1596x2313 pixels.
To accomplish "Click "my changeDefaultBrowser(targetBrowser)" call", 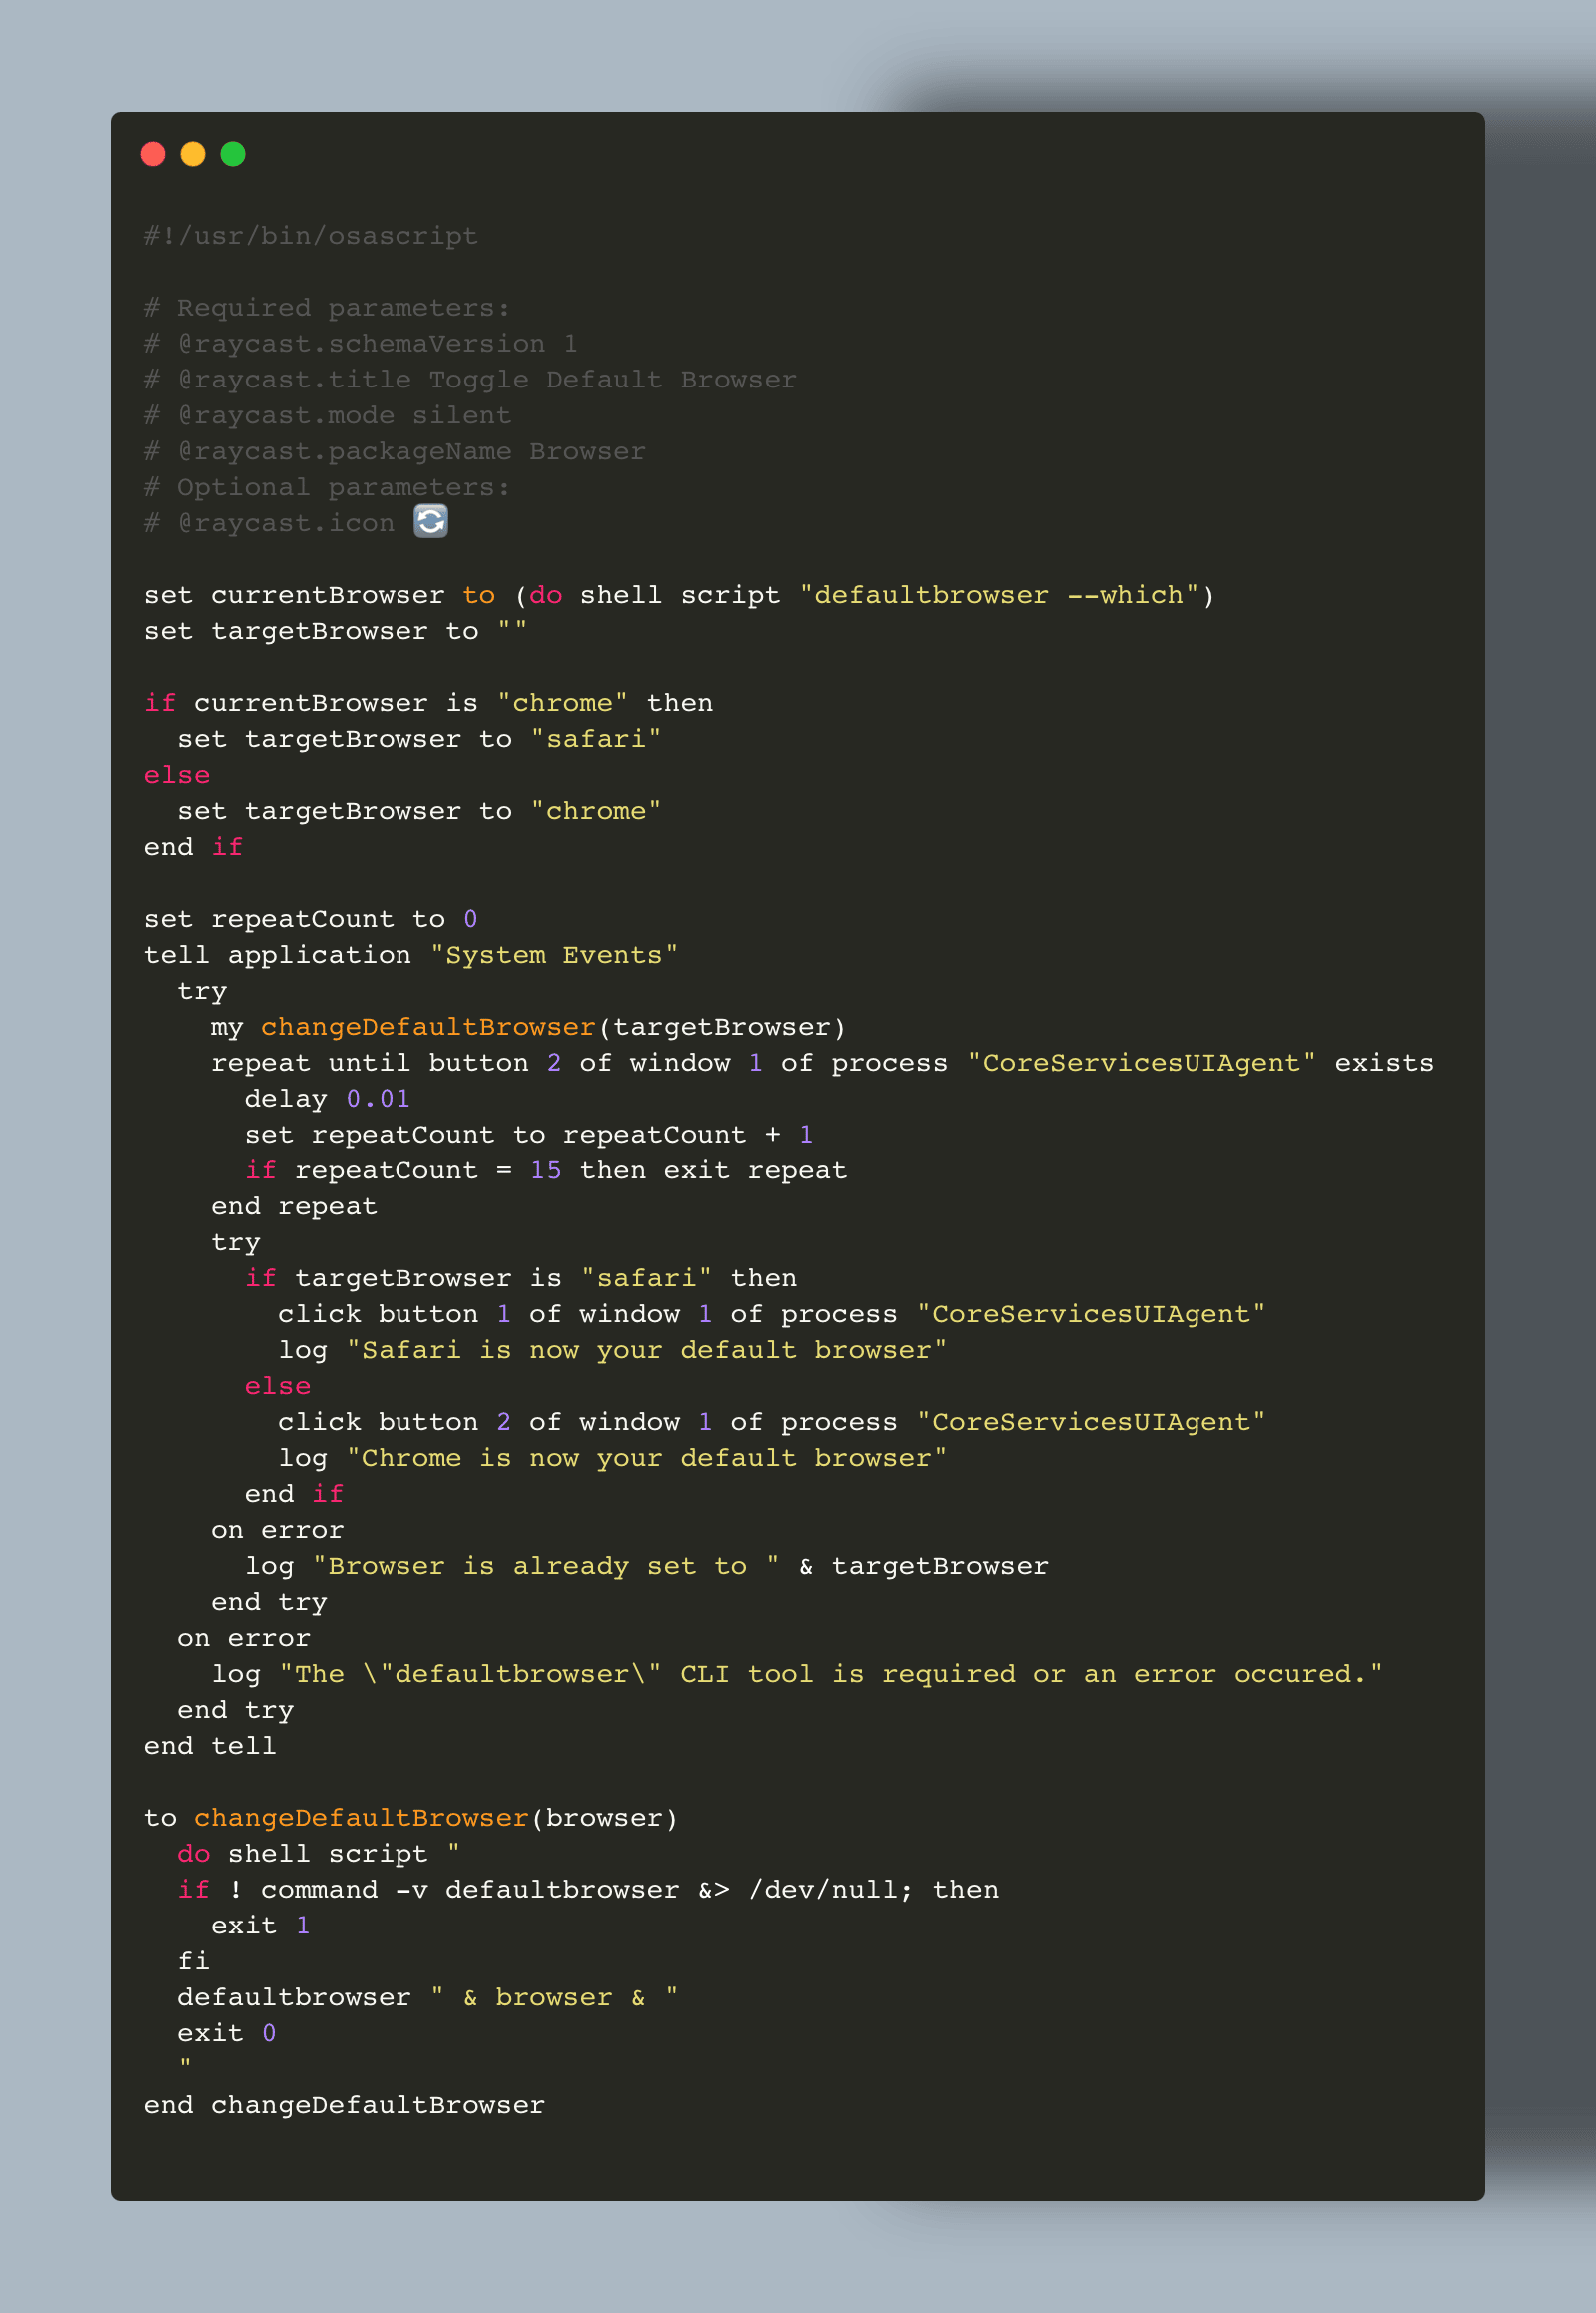I will click(x=528, y=1028).
